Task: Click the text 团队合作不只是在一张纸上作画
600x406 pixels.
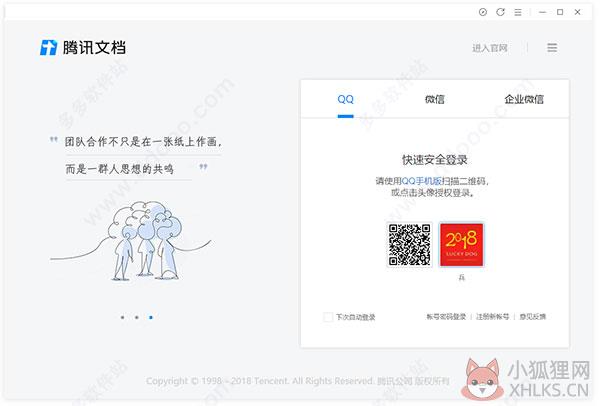Action: [x=143, y=142]
